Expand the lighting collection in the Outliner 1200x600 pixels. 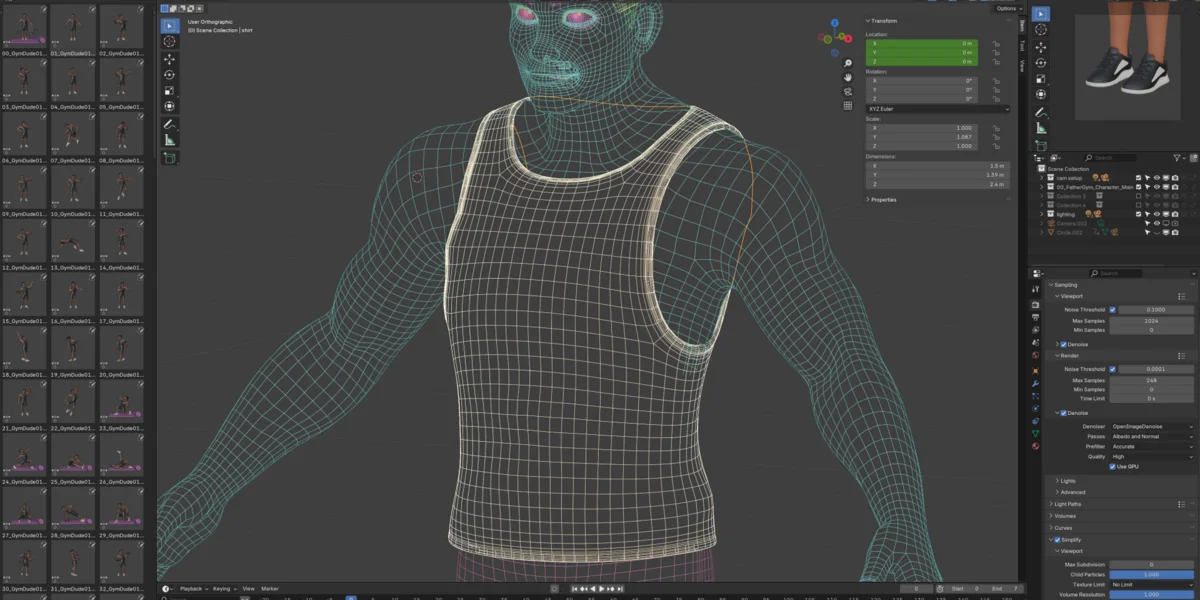click(1042, 214)
